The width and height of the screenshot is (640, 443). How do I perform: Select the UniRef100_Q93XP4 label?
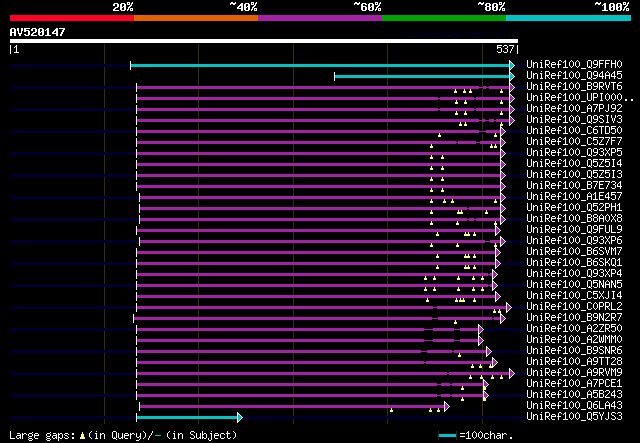coord(574,274)
